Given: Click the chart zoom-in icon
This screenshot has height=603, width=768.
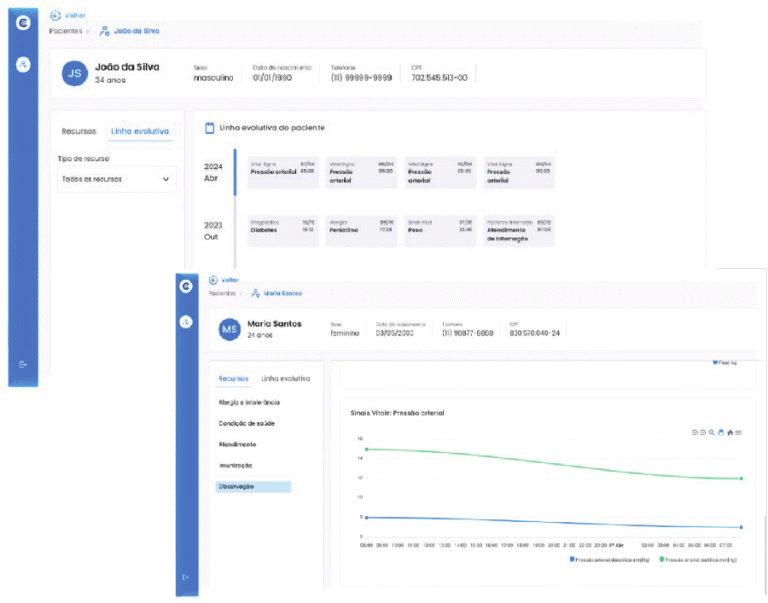Looking at the screenshot, I should (x=694, y=432).
